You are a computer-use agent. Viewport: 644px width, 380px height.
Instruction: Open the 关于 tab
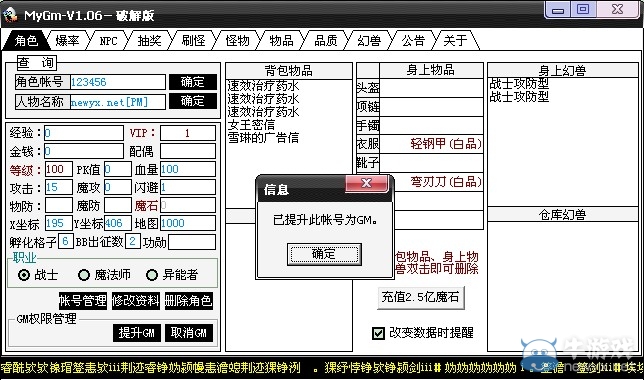pyautogui.click(x=455, y=40)
